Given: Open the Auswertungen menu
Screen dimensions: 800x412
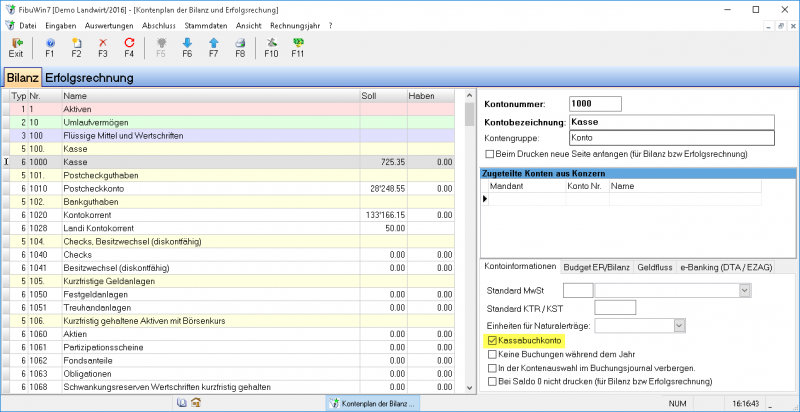Looking at the screenshot, I should click(109, 25).
